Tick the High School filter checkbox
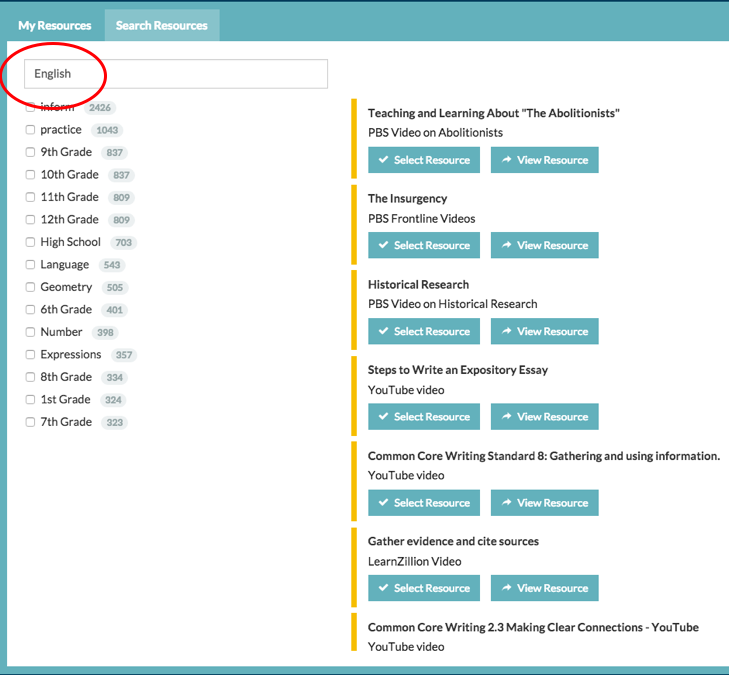 [x=30, y=242]
